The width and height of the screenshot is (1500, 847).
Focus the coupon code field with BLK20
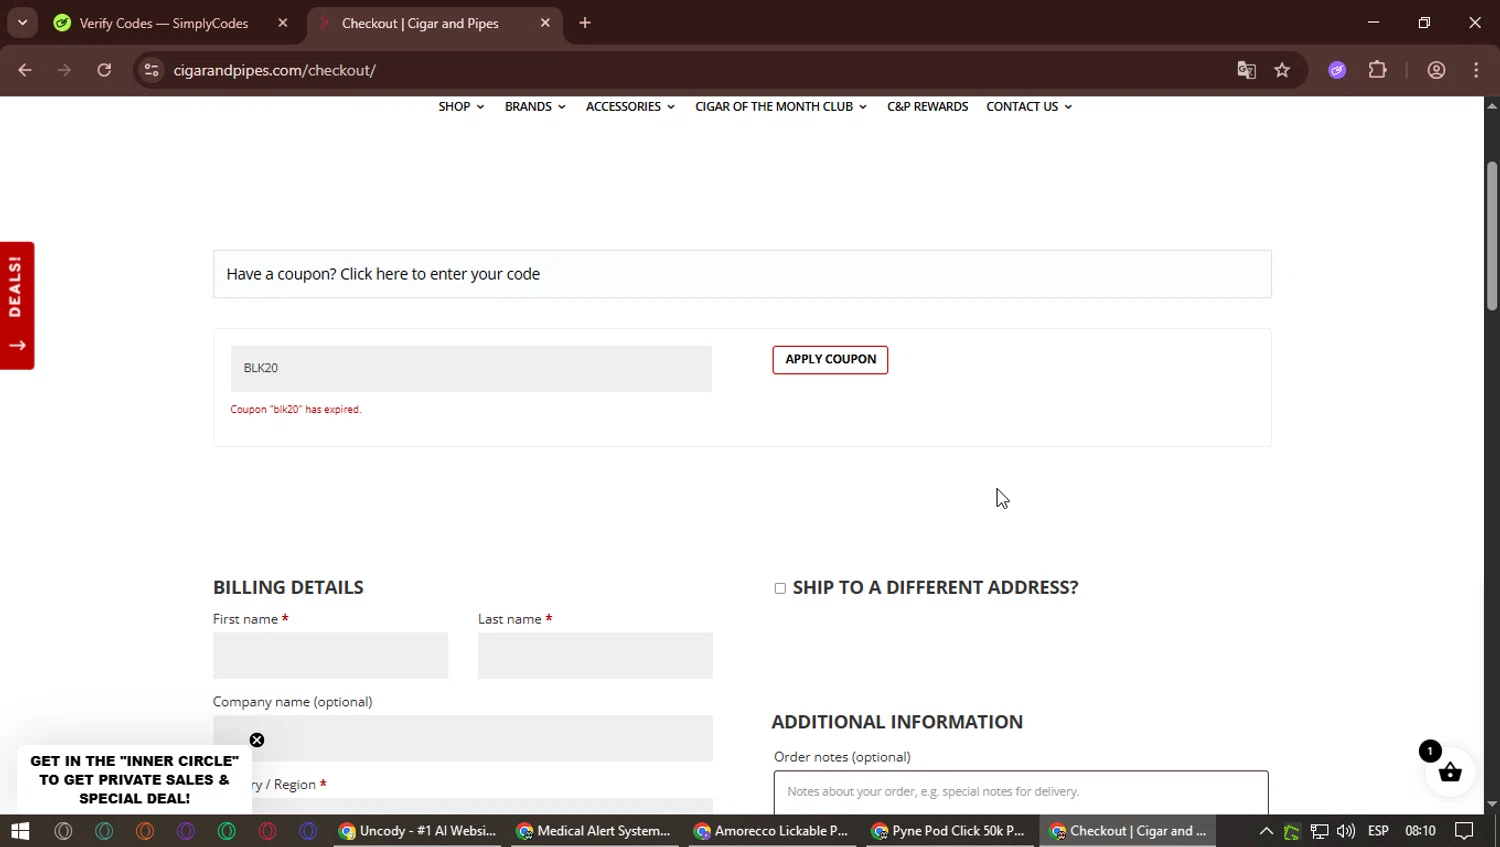click(x=471, y=368)
